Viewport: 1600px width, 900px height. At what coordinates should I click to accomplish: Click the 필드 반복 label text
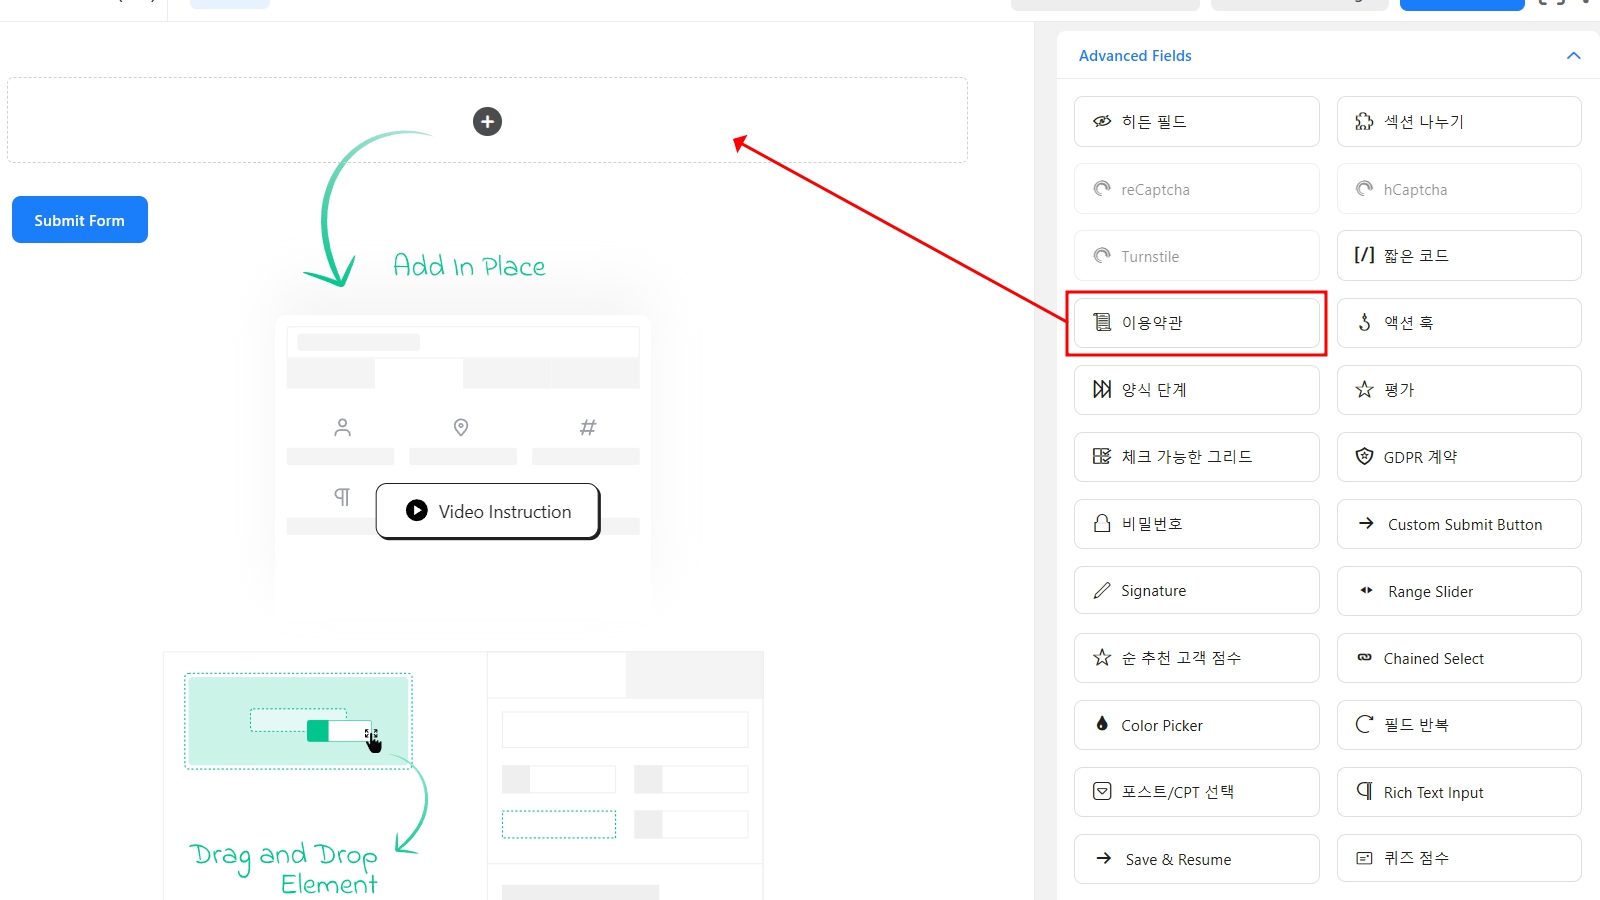[1416, 725]
